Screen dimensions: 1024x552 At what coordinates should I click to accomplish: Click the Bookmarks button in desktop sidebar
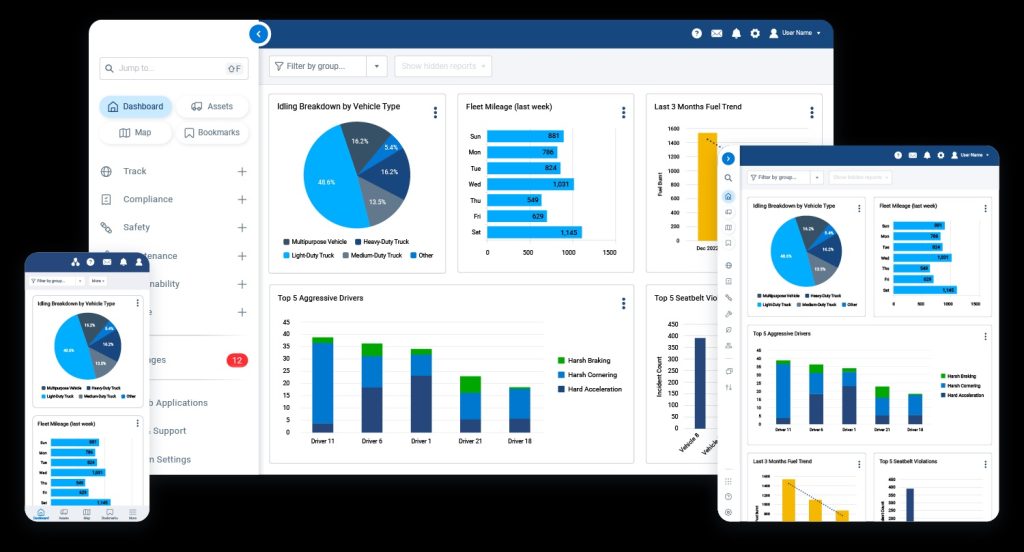(x=212, y=132)
